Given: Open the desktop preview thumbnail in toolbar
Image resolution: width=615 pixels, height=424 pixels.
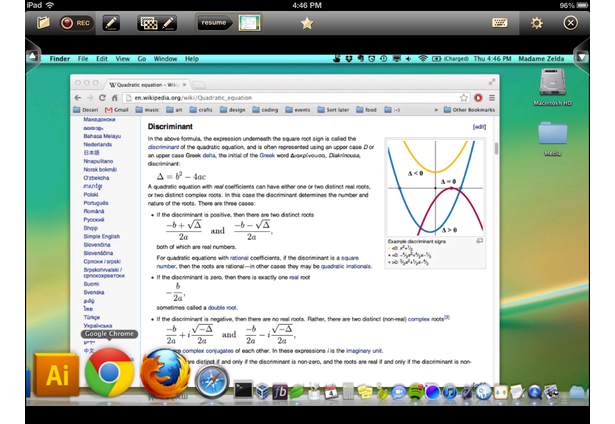Looking at the screenshot, I should 249,23.
